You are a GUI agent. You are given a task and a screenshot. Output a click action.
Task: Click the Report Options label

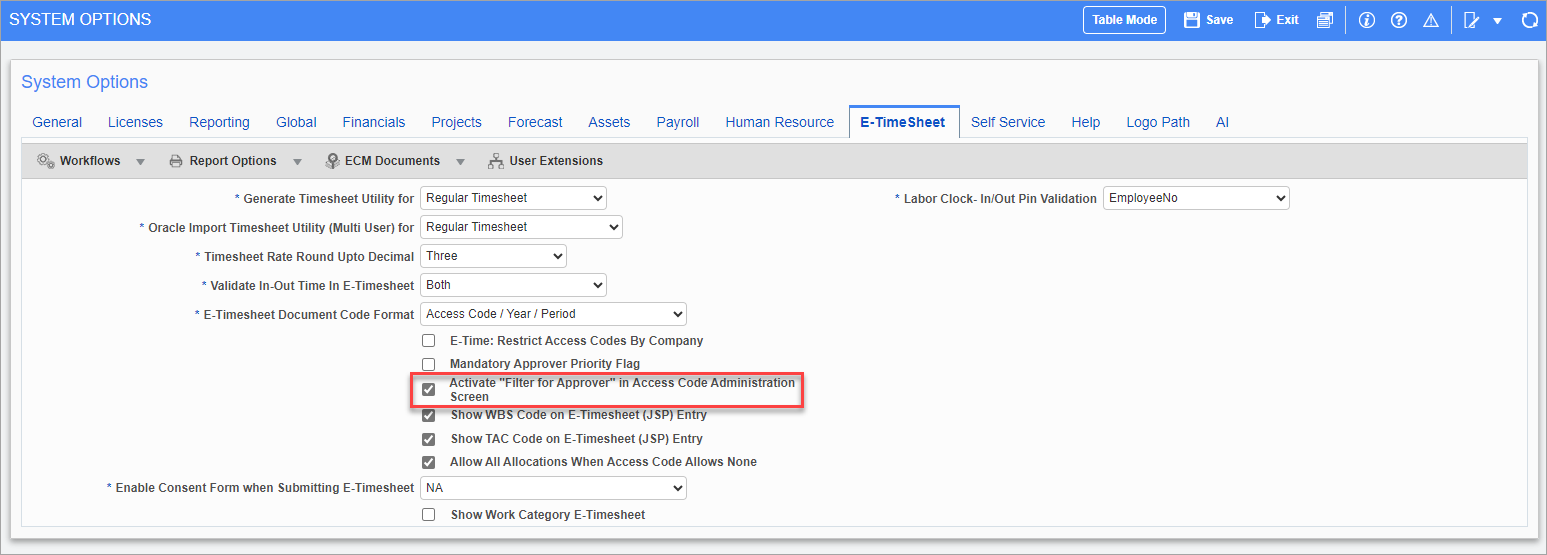(x=233, y=161)
